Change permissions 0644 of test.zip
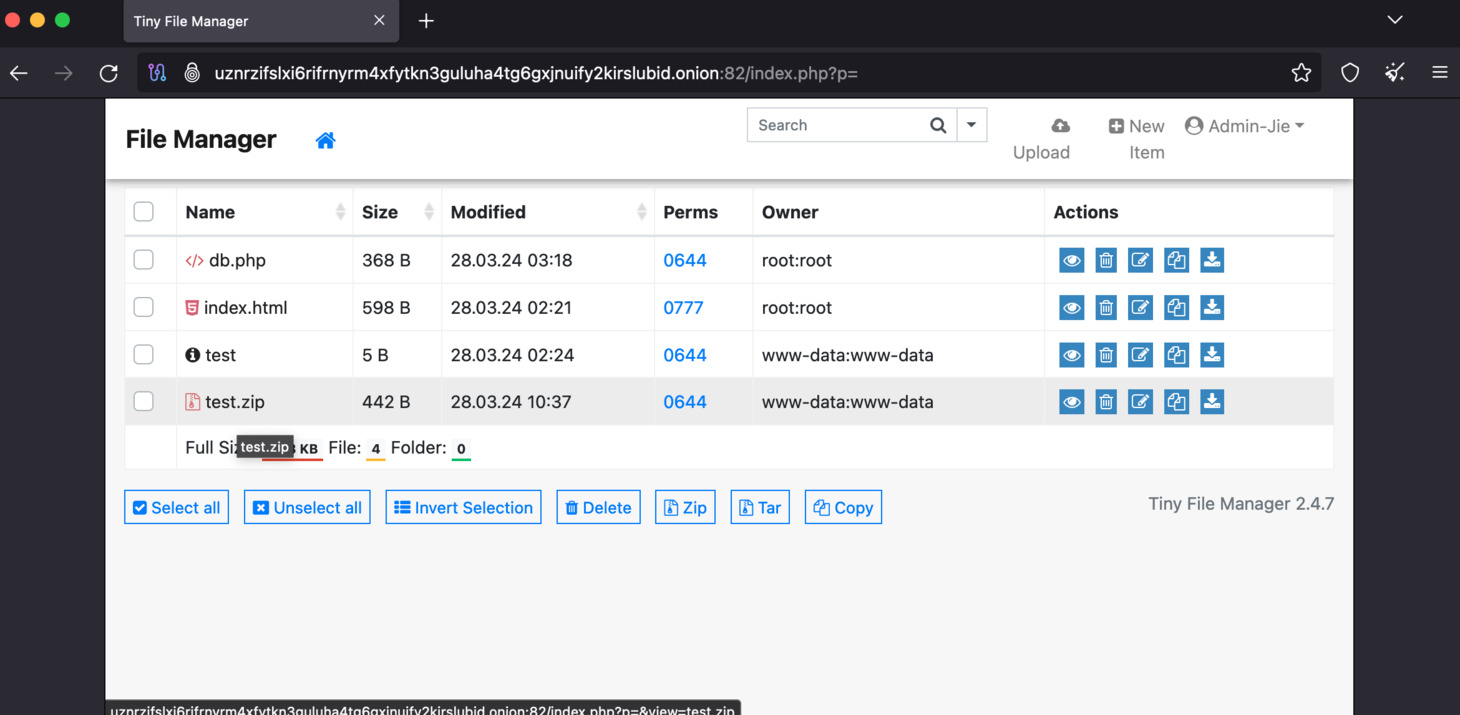The width and height of the screenshot is (1460, 715). 685,401
